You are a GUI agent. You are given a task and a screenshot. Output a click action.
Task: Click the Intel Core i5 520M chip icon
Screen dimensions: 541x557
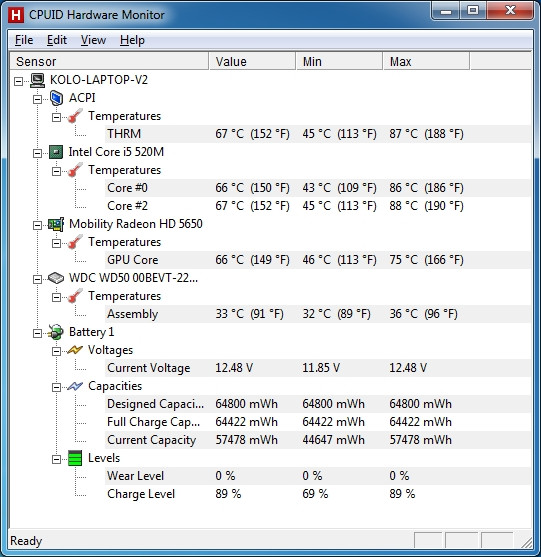coord(56,152)
